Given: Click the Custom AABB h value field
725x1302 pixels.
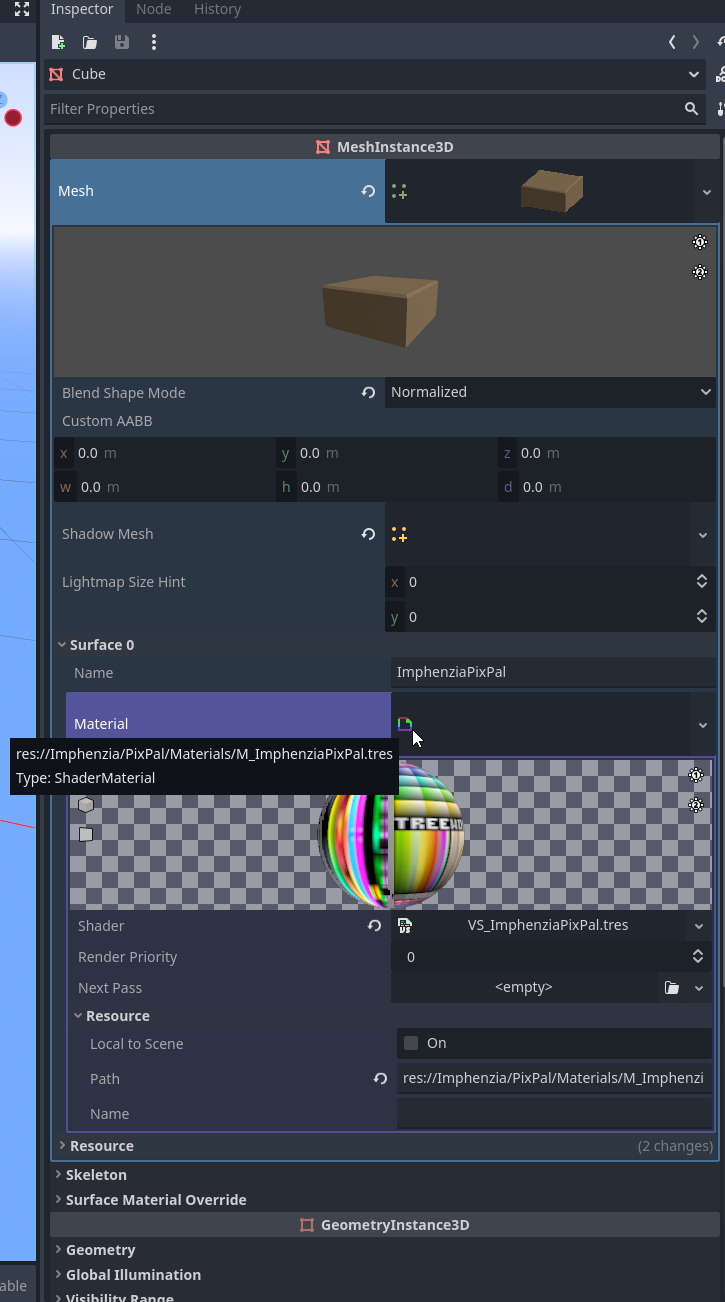Looking at the screenshot, I should 386,487.
